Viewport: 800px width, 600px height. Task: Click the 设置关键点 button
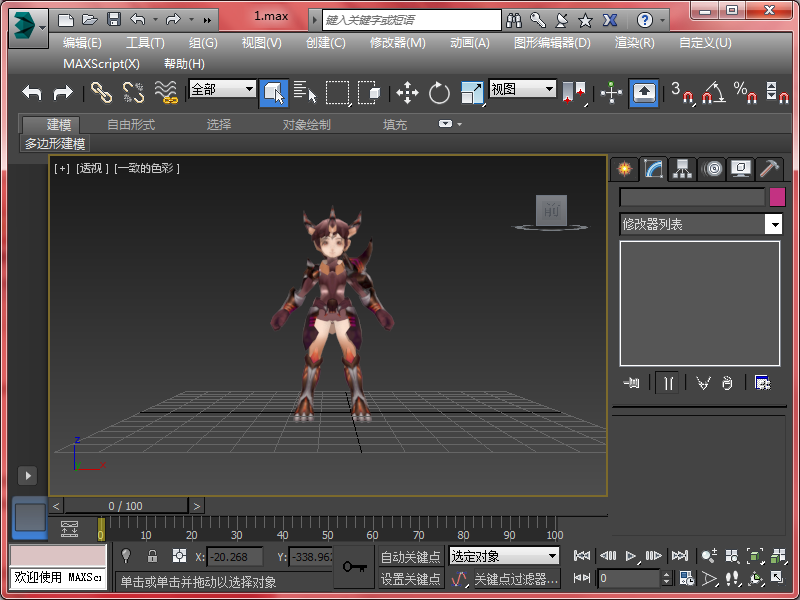pos(411,579)
